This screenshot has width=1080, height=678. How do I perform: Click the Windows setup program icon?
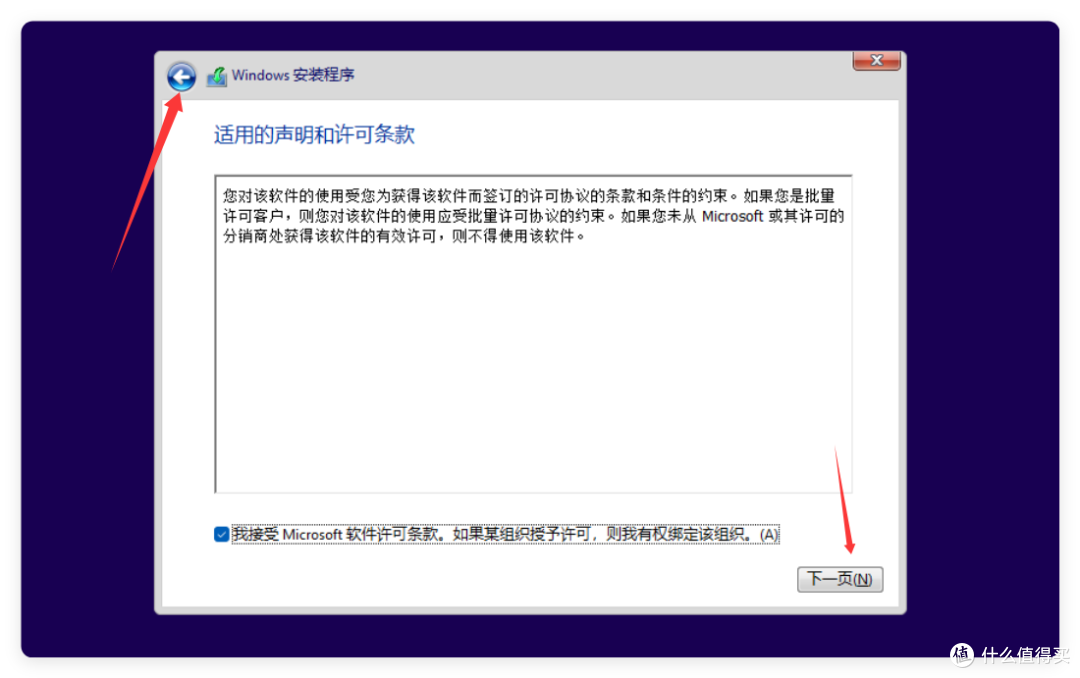pyautogui.click(x=217, y=76)
